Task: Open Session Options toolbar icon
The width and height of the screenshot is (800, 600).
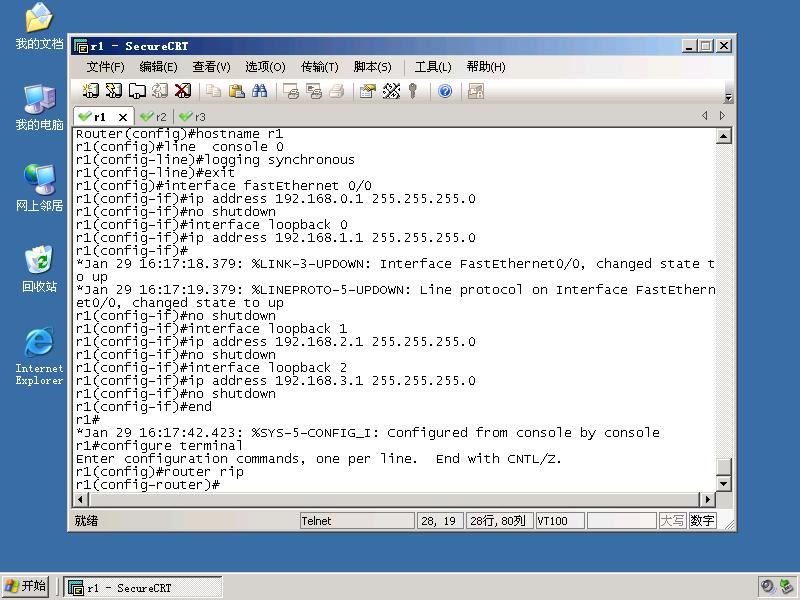Action: [x=367, y=91]
